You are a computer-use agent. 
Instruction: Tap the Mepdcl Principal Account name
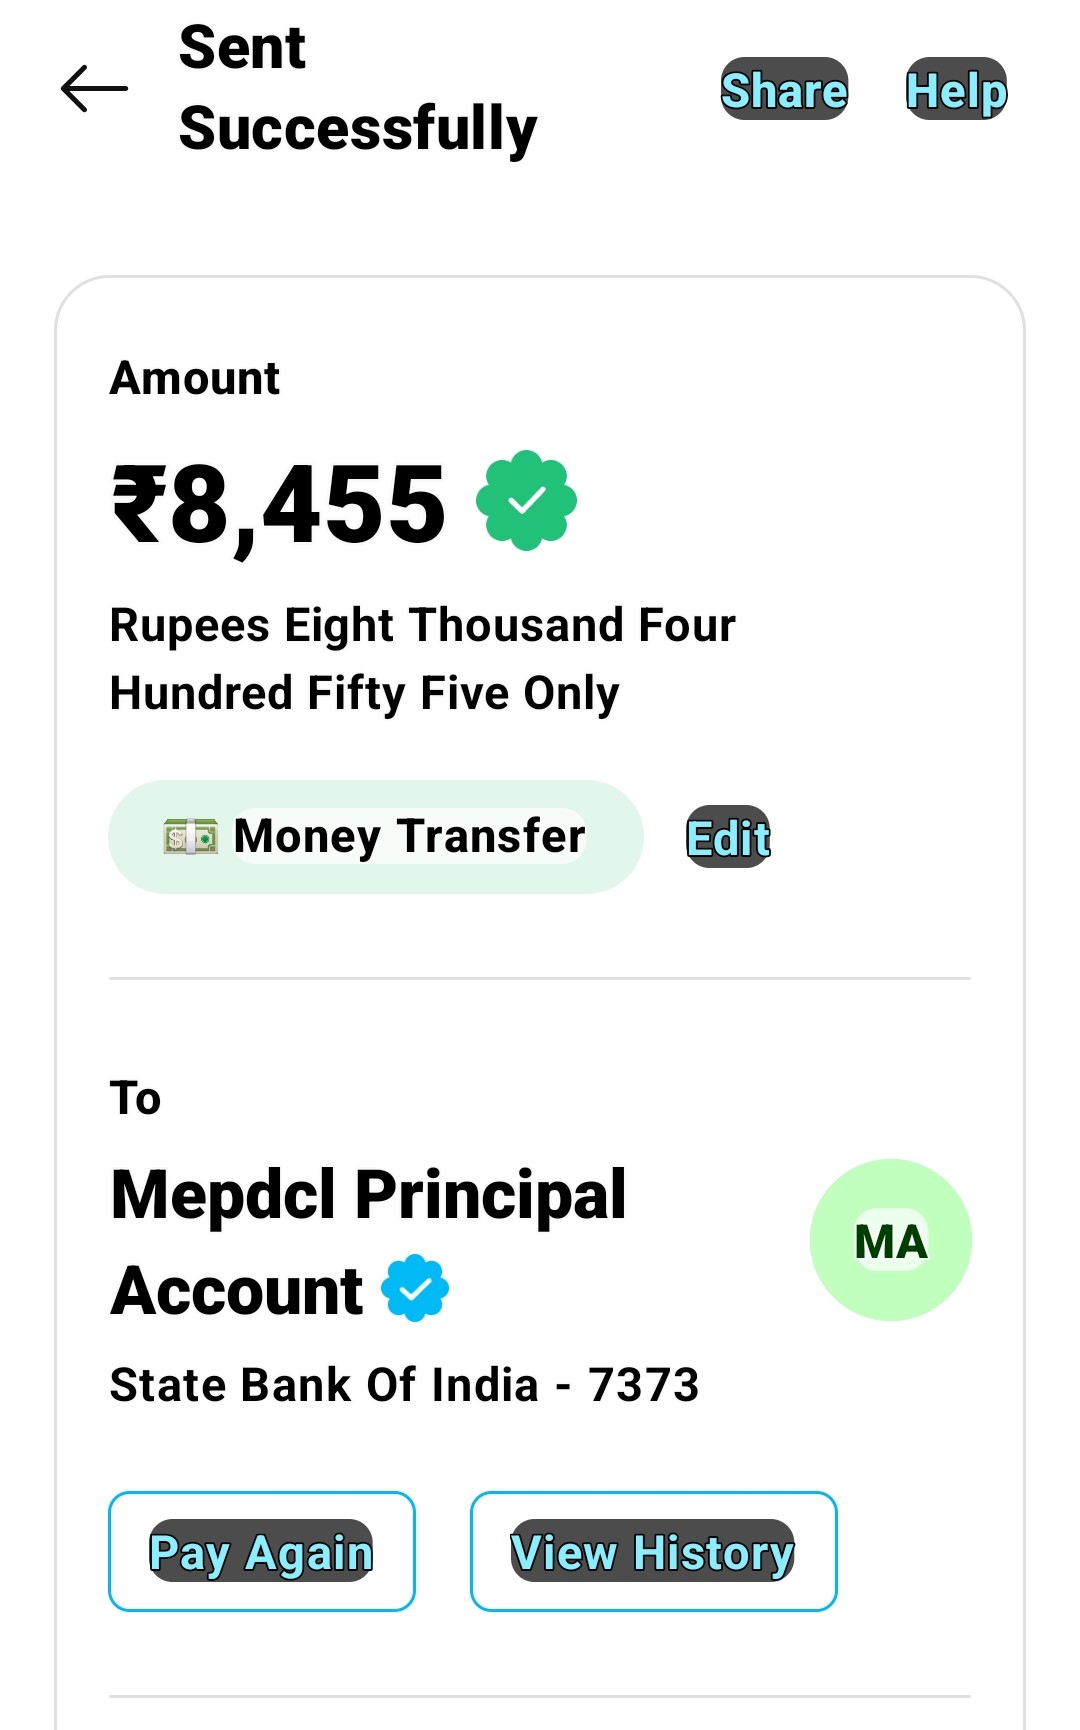coord(368,1195)
